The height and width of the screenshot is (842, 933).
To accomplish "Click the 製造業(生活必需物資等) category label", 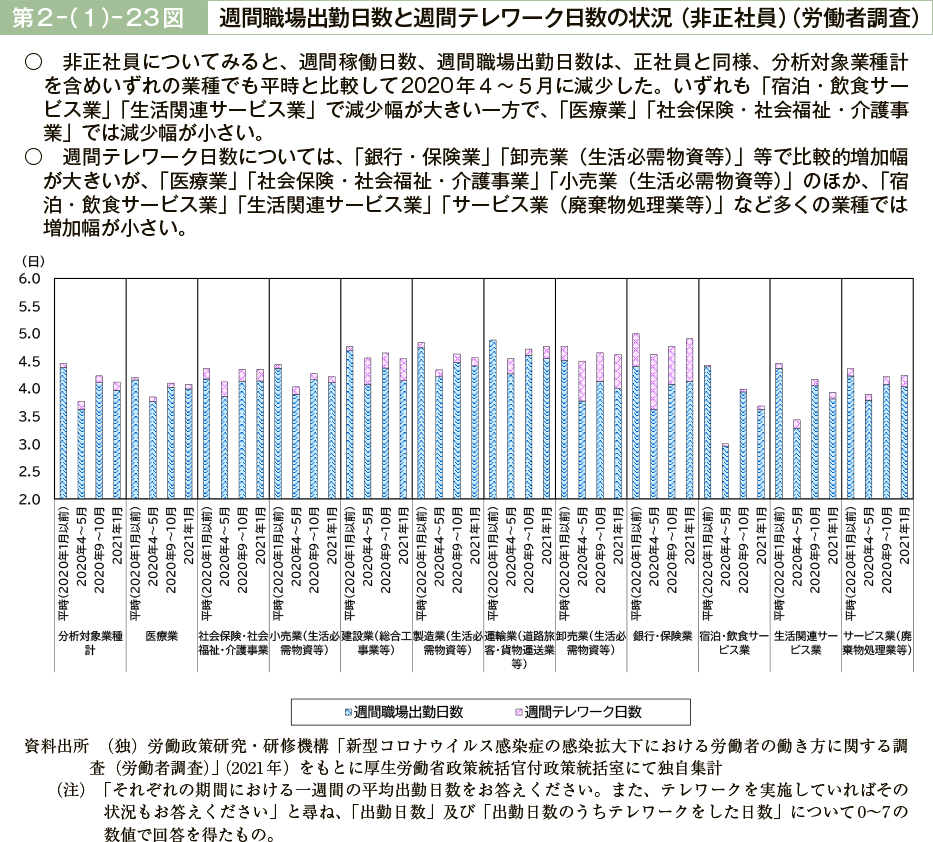I will [448, 642].
